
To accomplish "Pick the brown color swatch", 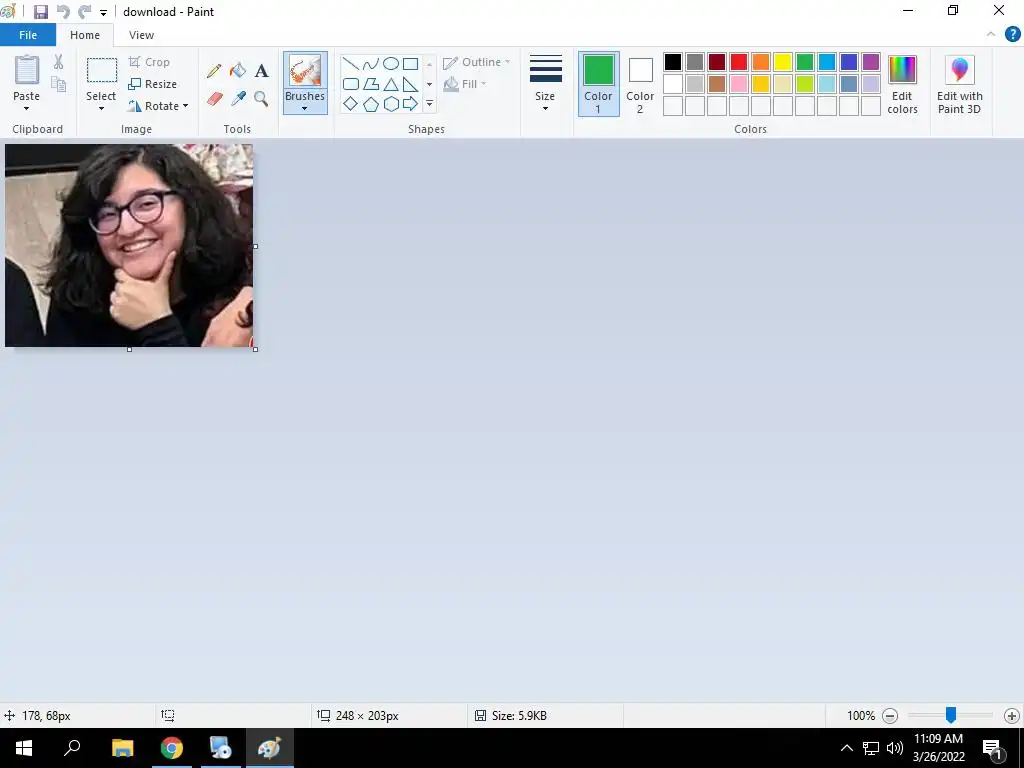I will [x=716, y=84].
